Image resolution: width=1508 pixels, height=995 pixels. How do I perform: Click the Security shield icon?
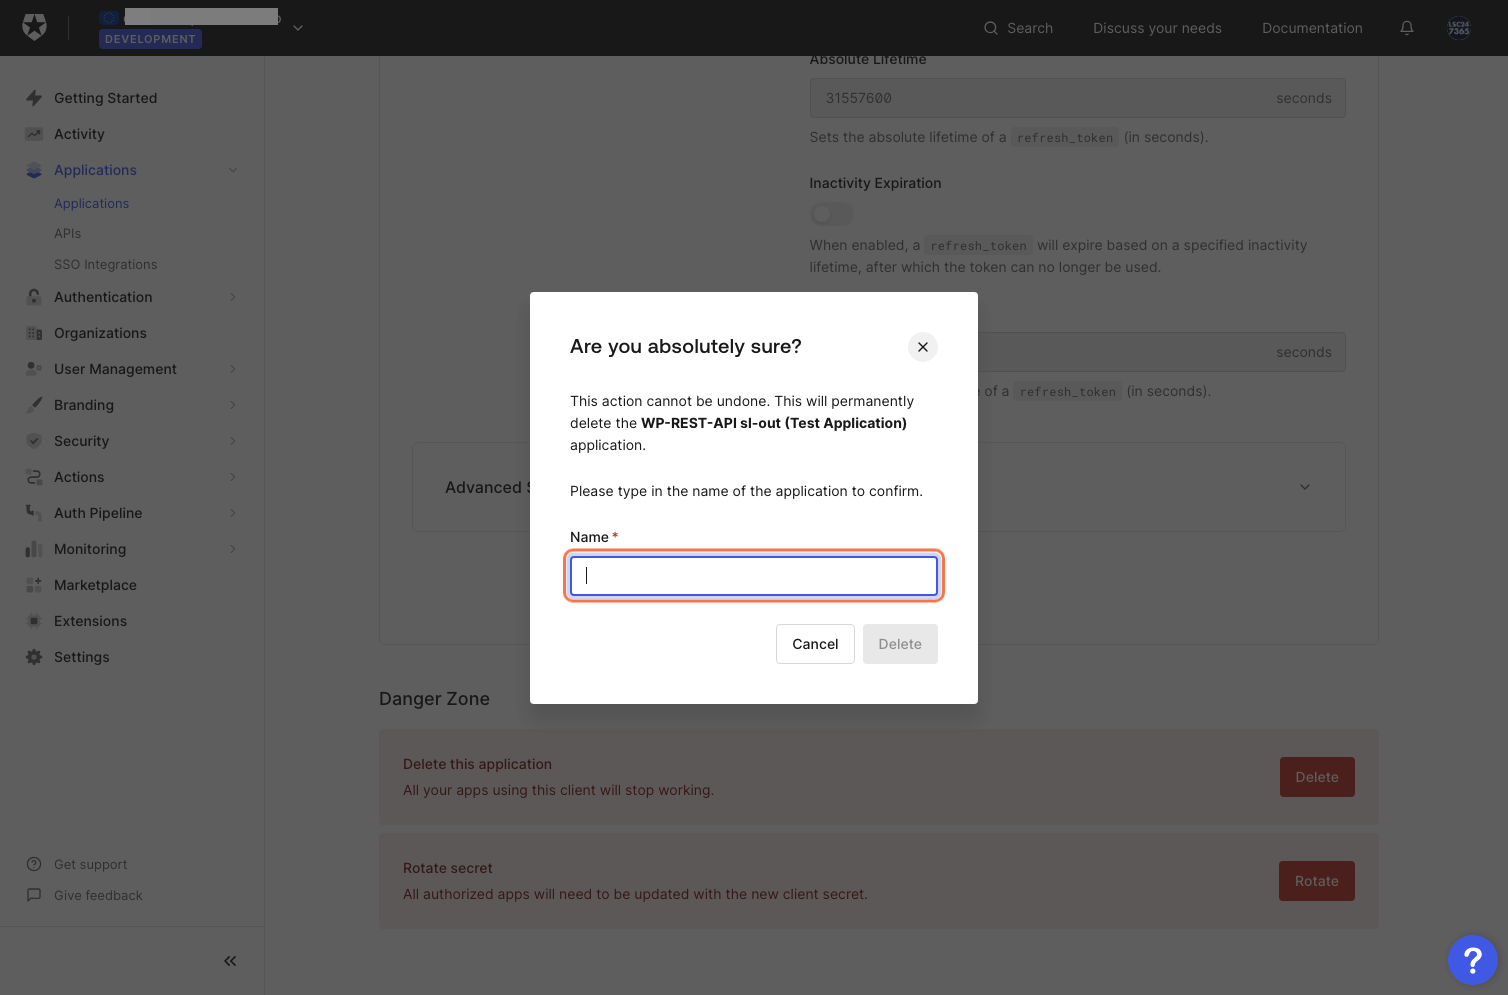34,441
